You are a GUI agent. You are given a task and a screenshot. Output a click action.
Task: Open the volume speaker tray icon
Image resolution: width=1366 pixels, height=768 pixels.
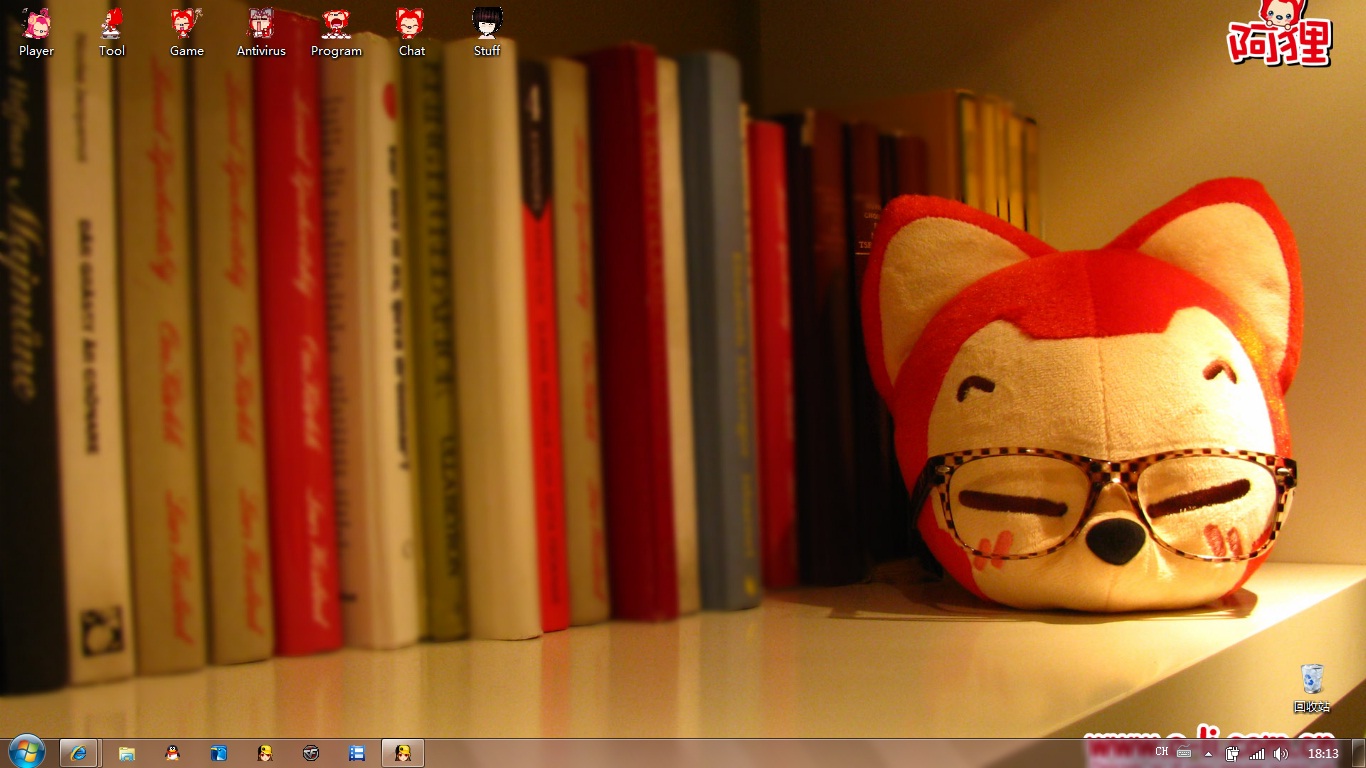(x=1281, y=754)
